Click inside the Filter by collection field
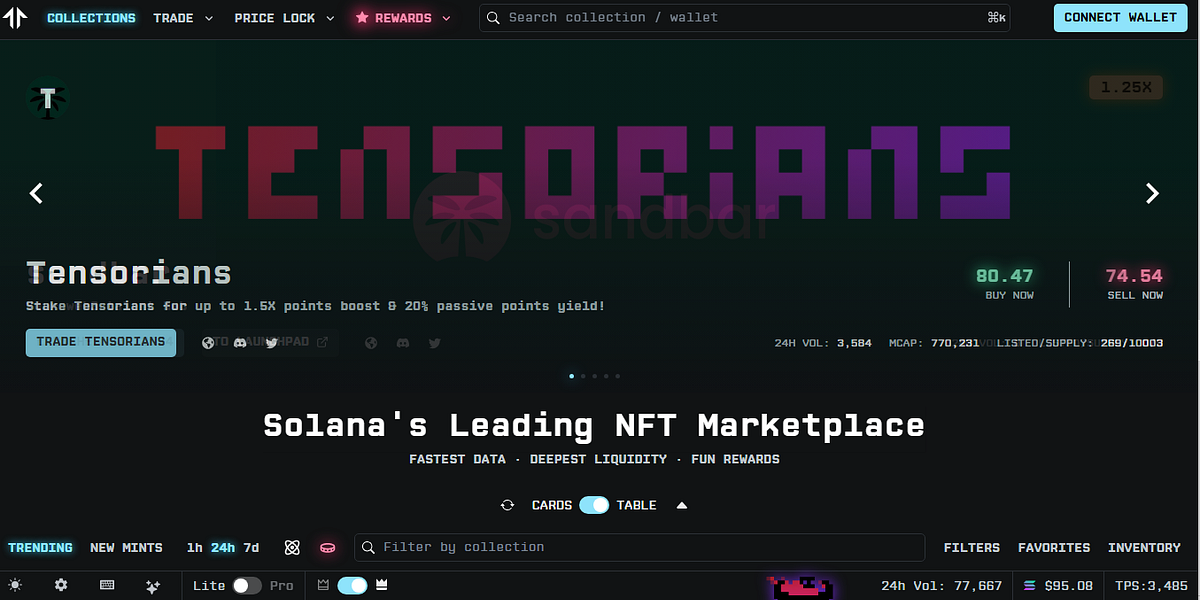The width and height of the screenshot is (1200, 600). [x=640, y=547]
